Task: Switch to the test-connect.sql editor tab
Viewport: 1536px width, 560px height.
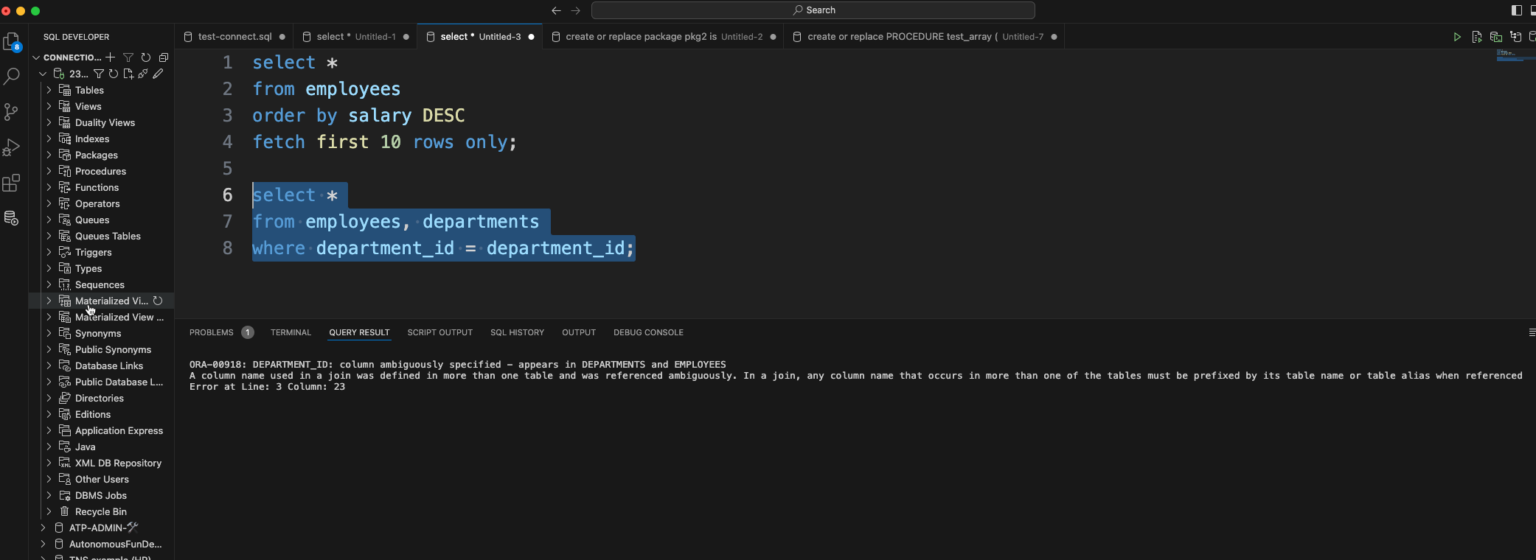Action: tap(234, 37)
